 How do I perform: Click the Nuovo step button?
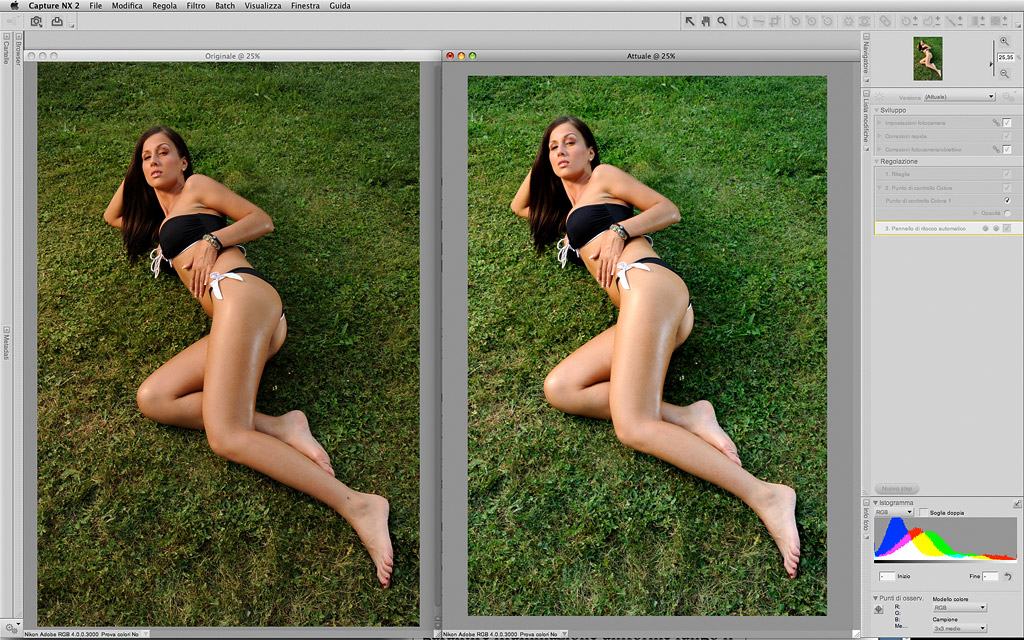[897, 488]
